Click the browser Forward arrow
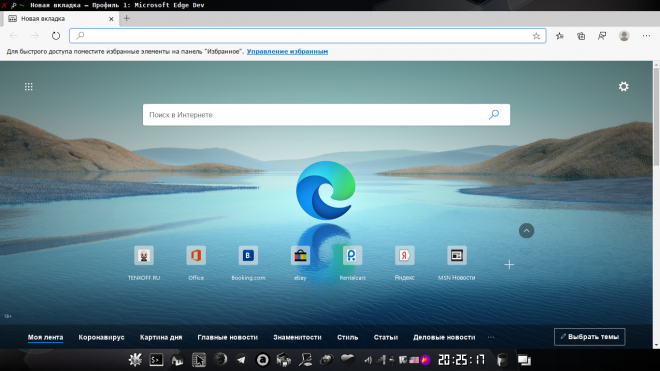The height and width of the screenshot is (371, 660). (35, 36)
